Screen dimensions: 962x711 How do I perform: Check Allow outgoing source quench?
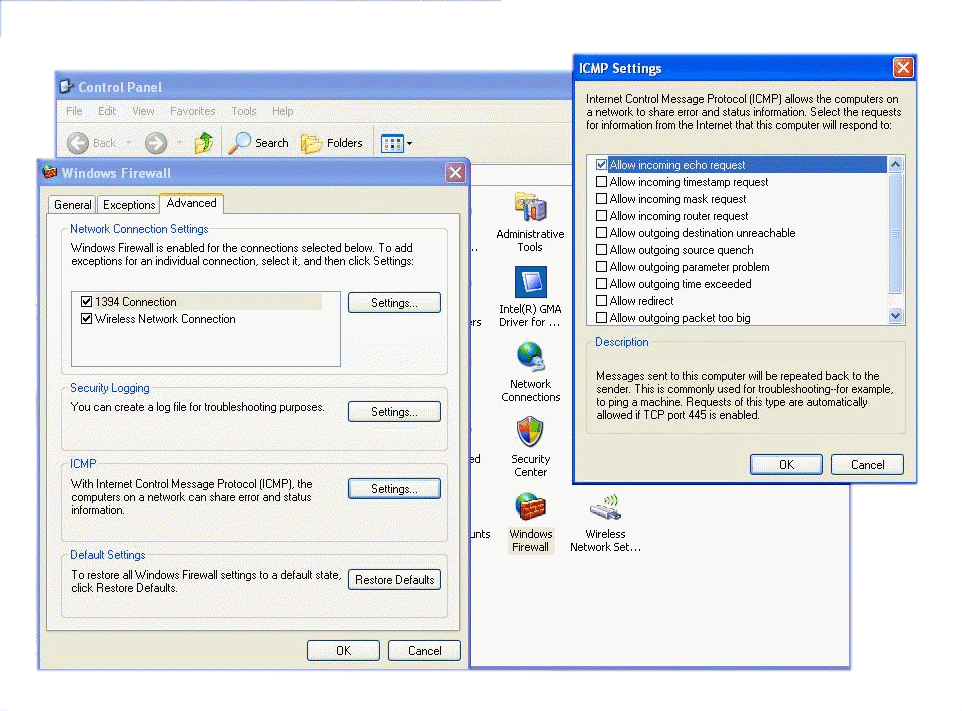click(x=601, y=250)
